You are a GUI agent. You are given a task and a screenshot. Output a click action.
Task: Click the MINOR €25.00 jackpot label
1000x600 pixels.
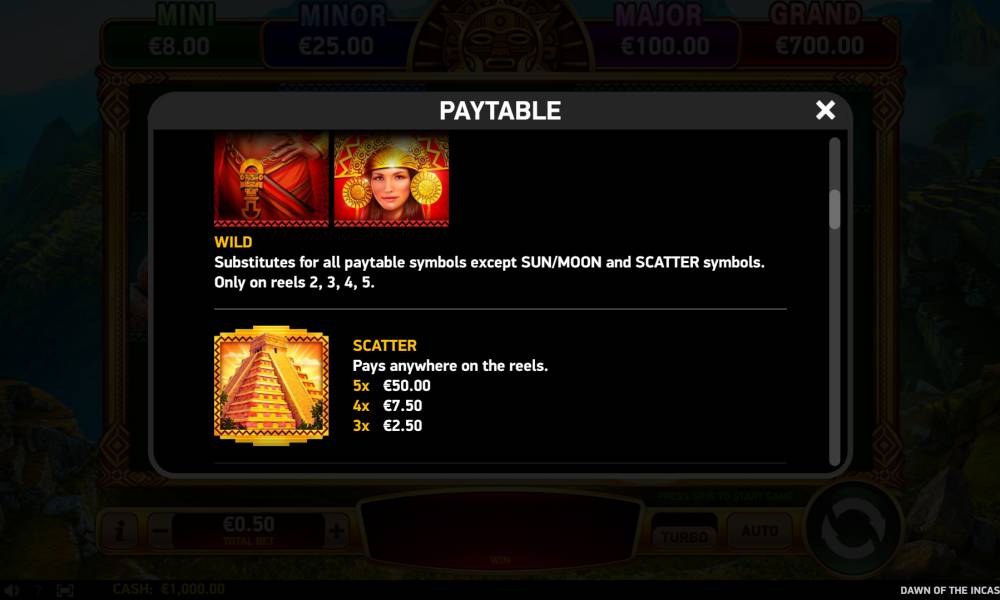point(338,33)
